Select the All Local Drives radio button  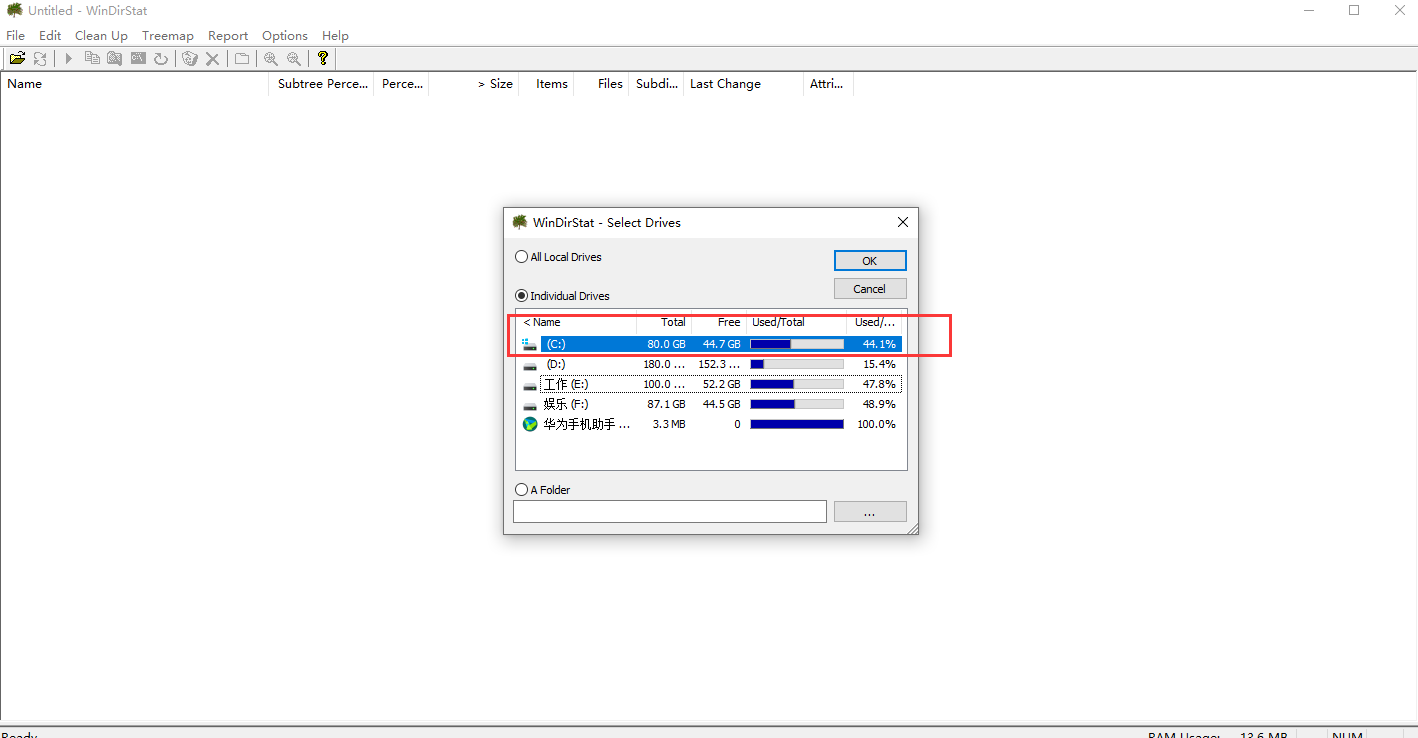click(521, 257)
